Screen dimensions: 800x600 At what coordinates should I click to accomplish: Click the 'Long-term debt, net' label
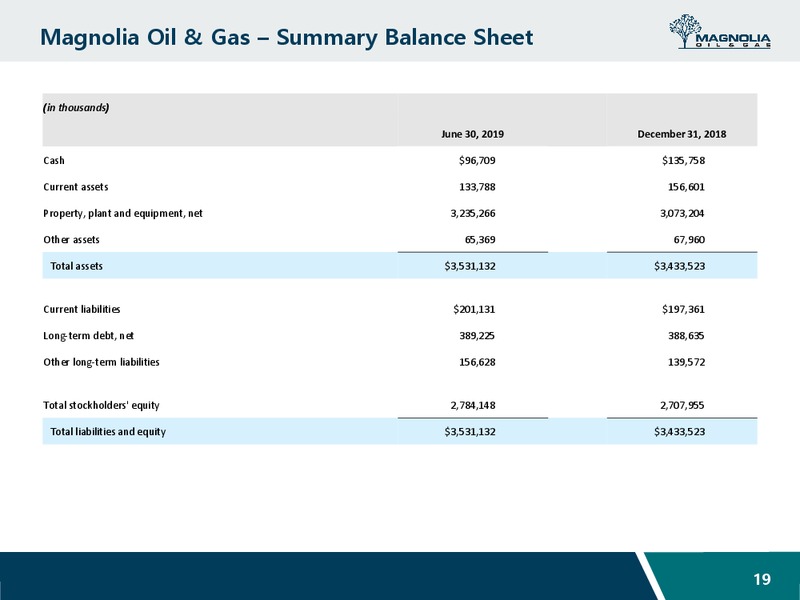click(x=89, y=336)
